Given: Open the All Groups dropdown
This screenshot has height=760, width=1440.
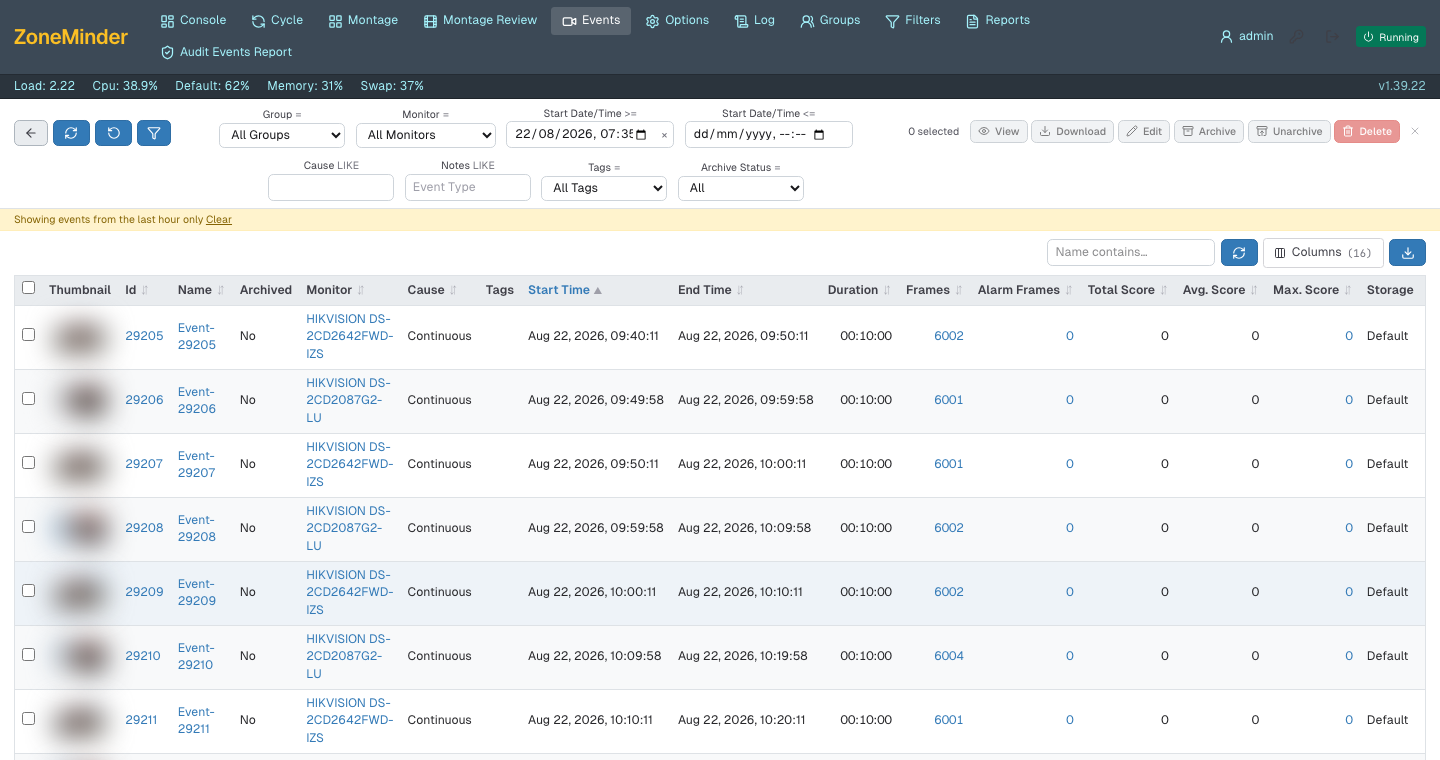Looking at the screenshot, I should tap(281, 135).
